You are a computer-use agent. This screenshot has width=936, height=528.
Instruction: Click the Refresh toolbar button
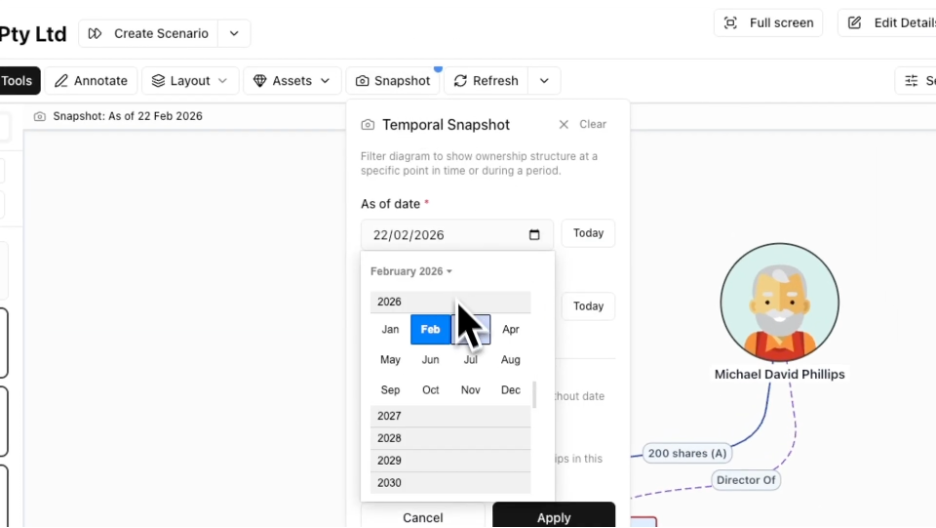(x=486, y=81)
